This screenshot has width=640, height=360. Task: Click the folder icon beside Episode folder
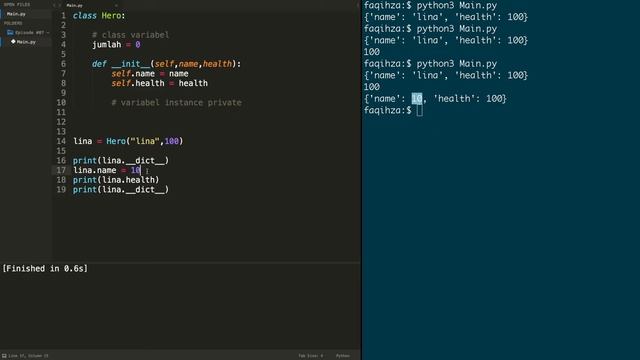[x=10, y=32]
